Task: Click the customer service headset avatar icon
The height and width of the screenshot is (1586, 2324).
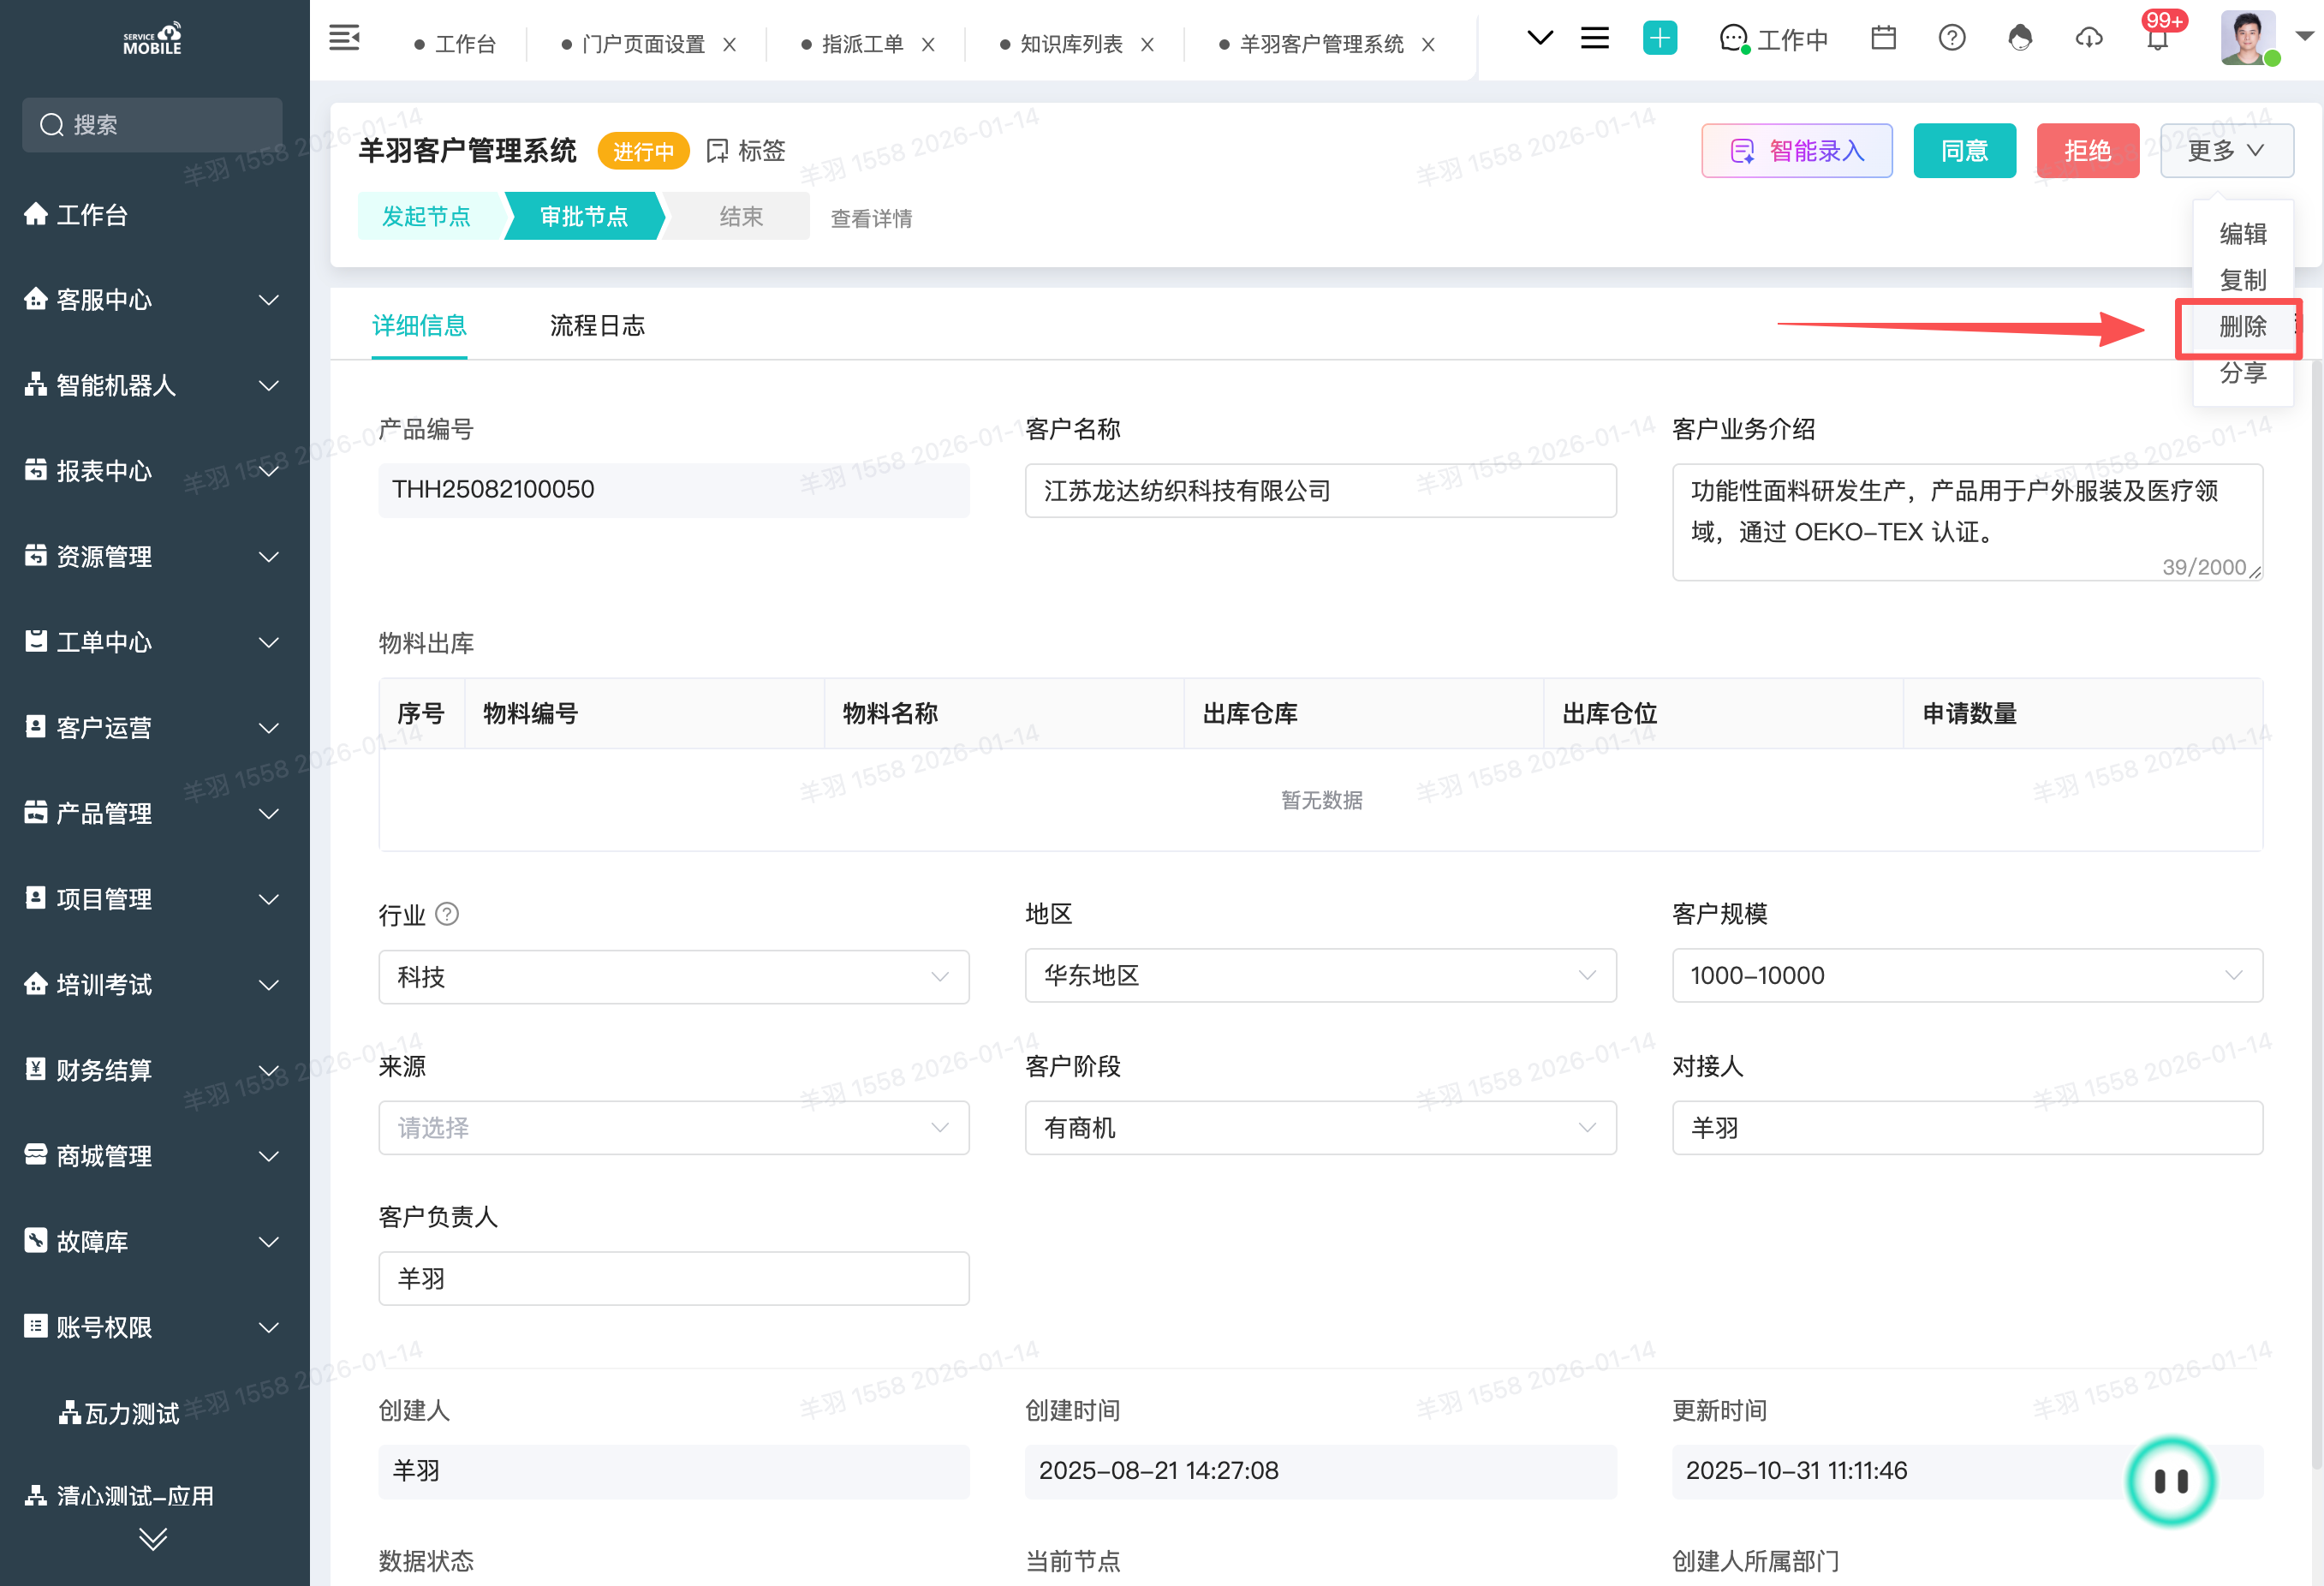Action: pos(2020,39)
